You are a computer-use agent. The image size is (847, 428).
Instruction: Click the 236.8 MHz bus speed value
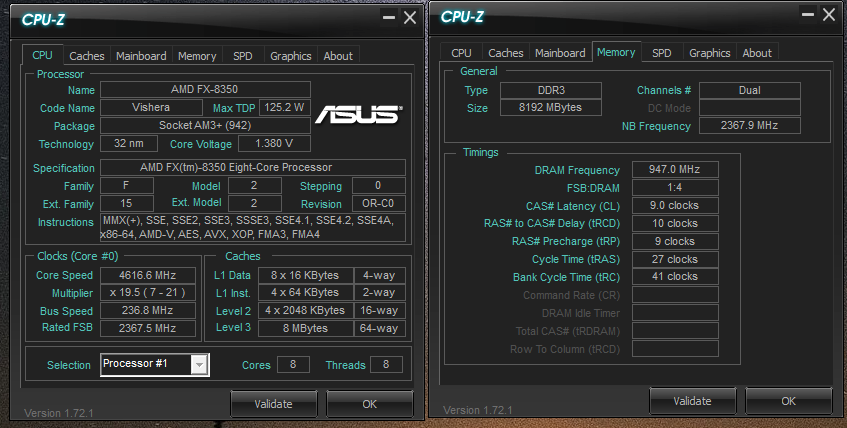click(x=148, y=311)
